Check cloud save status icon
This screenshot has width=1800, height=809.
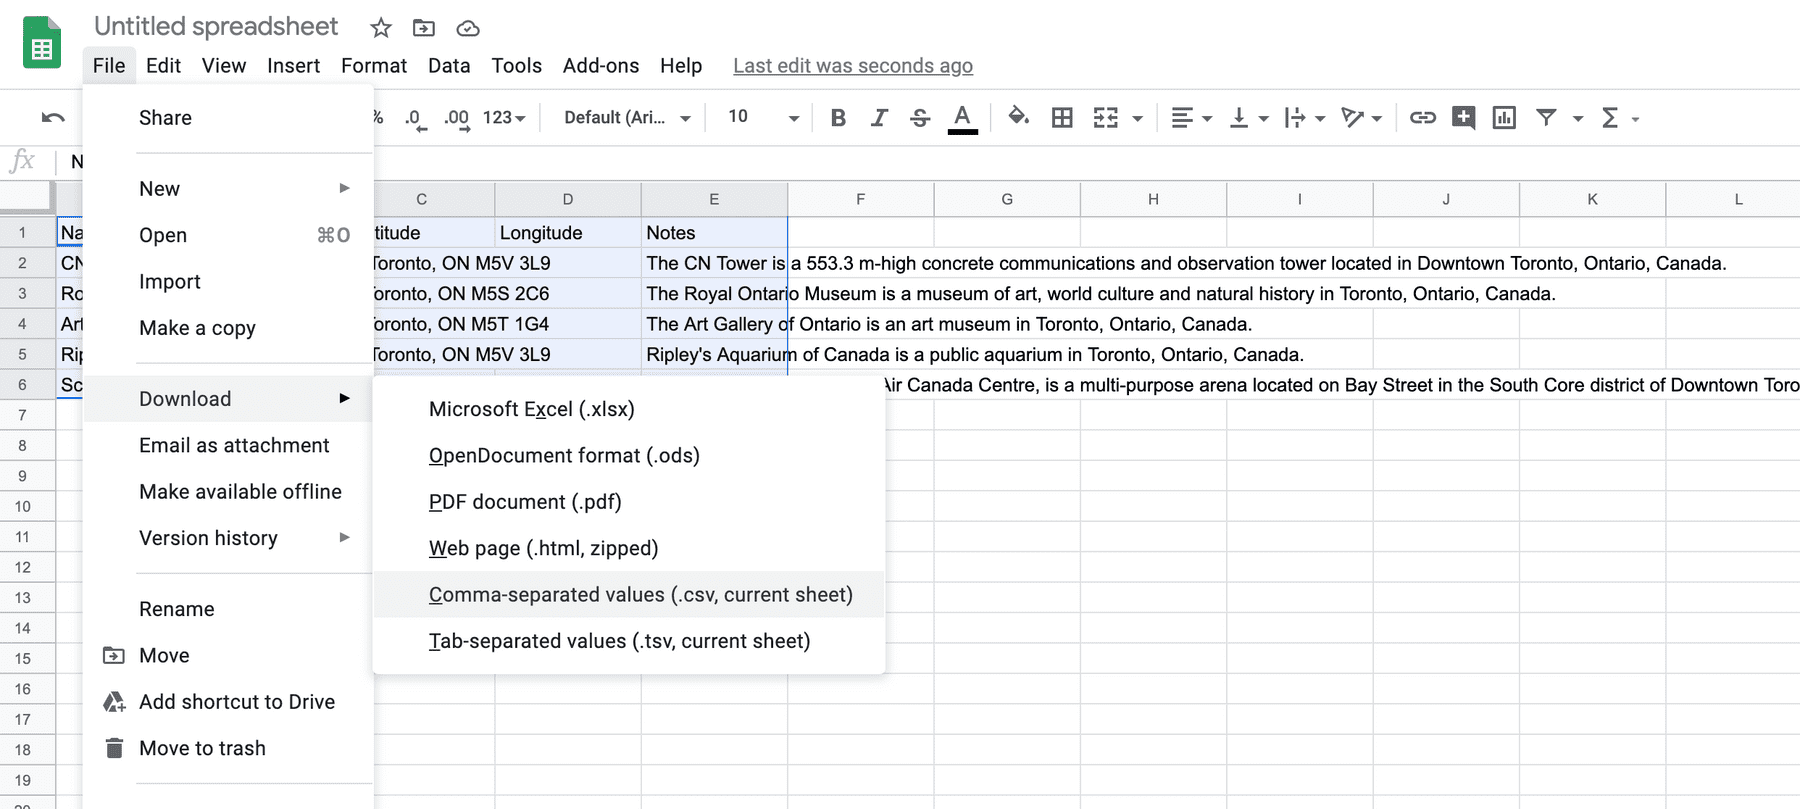pyautogui.click(x=468, y=28)
